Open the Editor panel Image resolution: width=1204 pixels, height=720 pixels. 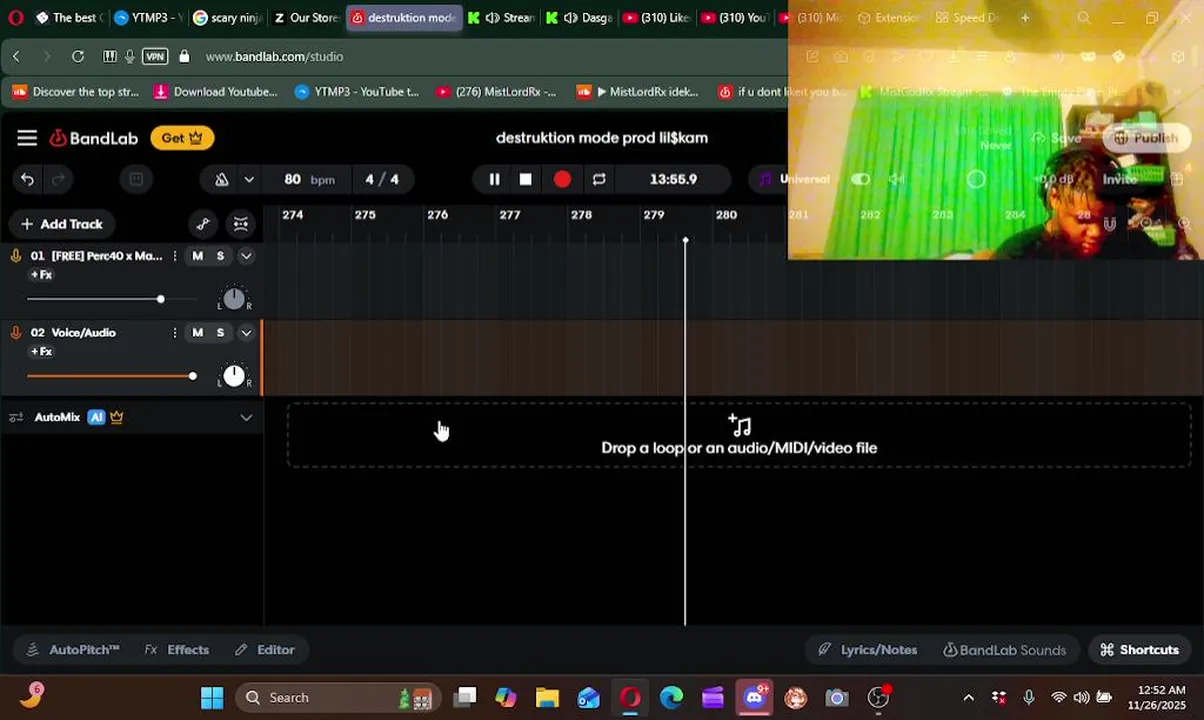pyautogui.click(x=264, y=650)
